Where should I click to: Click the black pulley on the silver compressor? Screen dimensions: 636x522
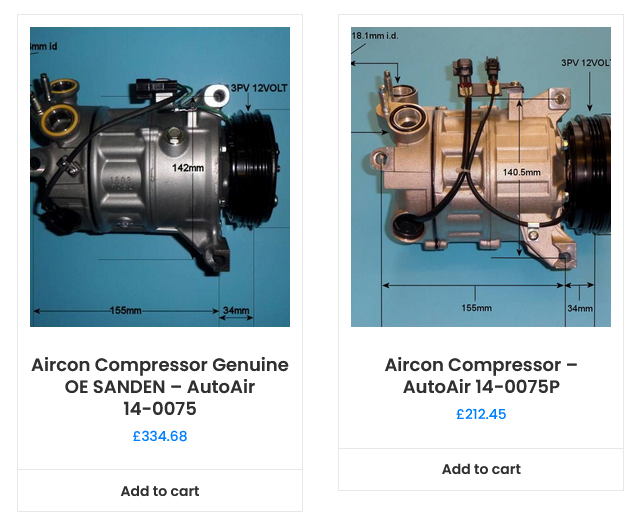coord(252,168)
